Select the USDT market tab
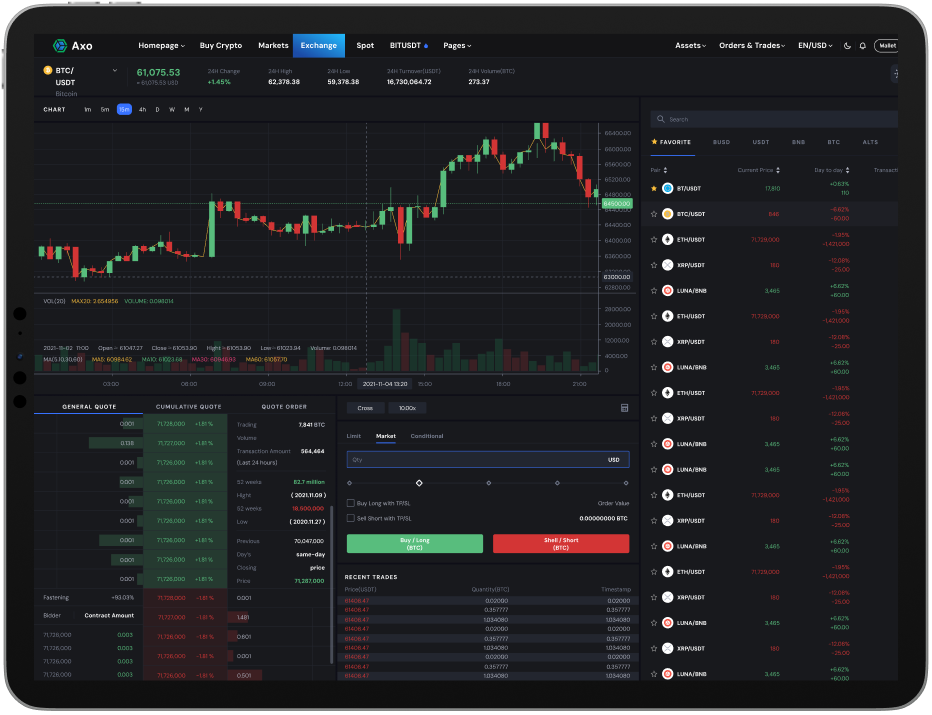Viewport: 932px width, 715px height. [761, 142]
